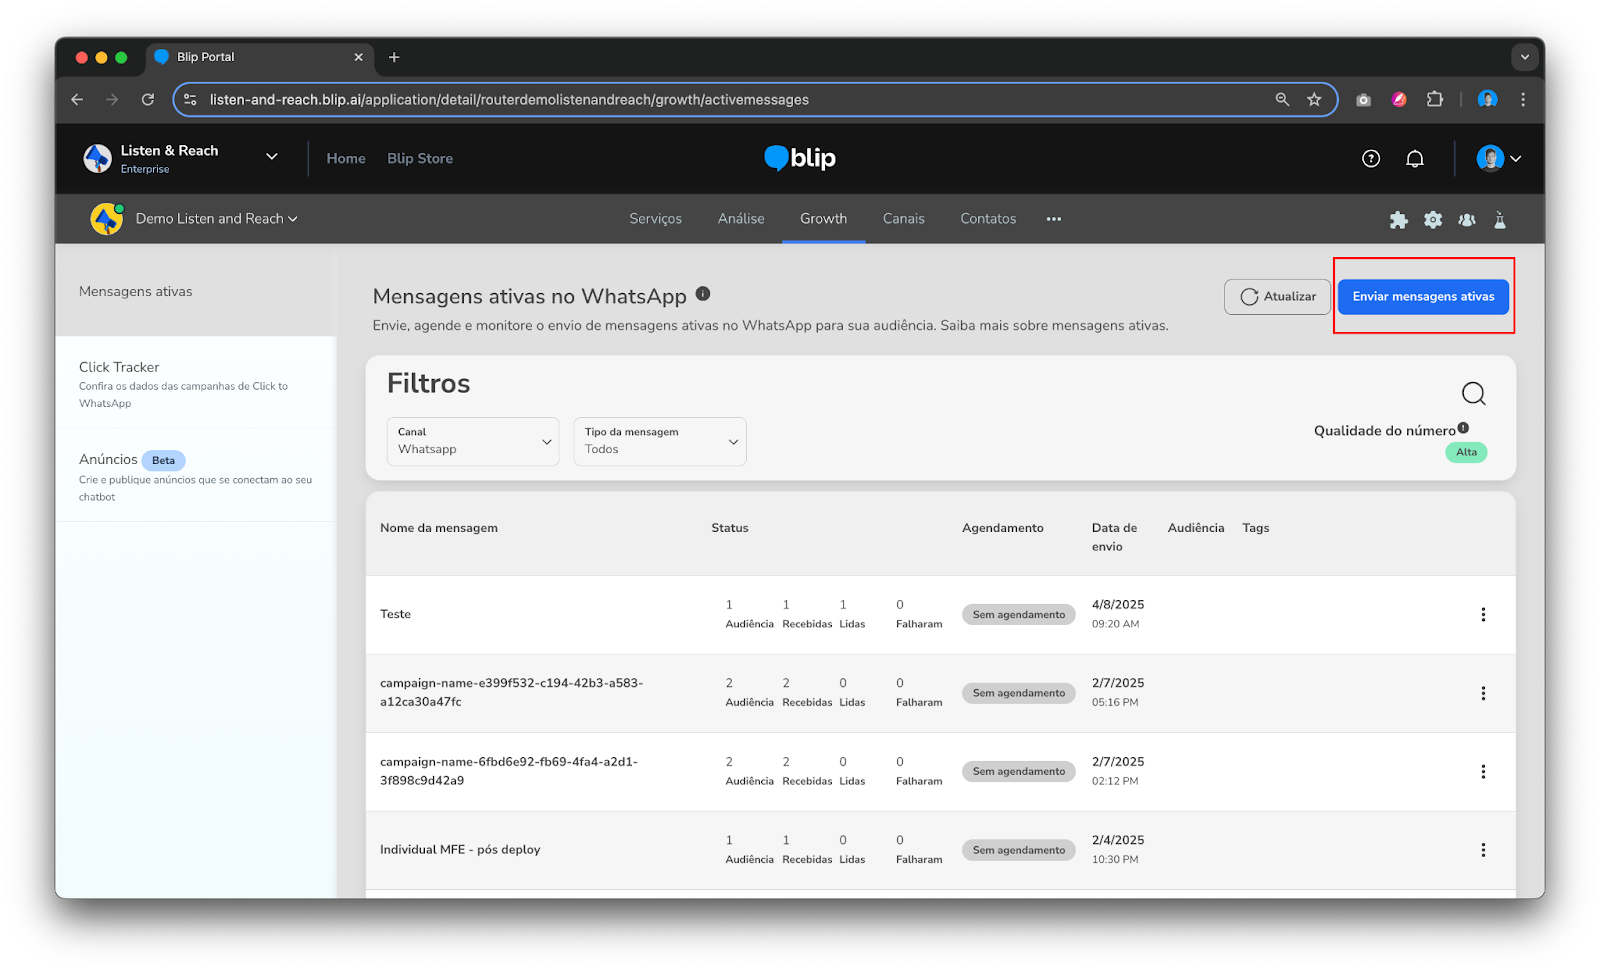Click the help question mark icon
1600x971 pixels.
[1371, 159]
